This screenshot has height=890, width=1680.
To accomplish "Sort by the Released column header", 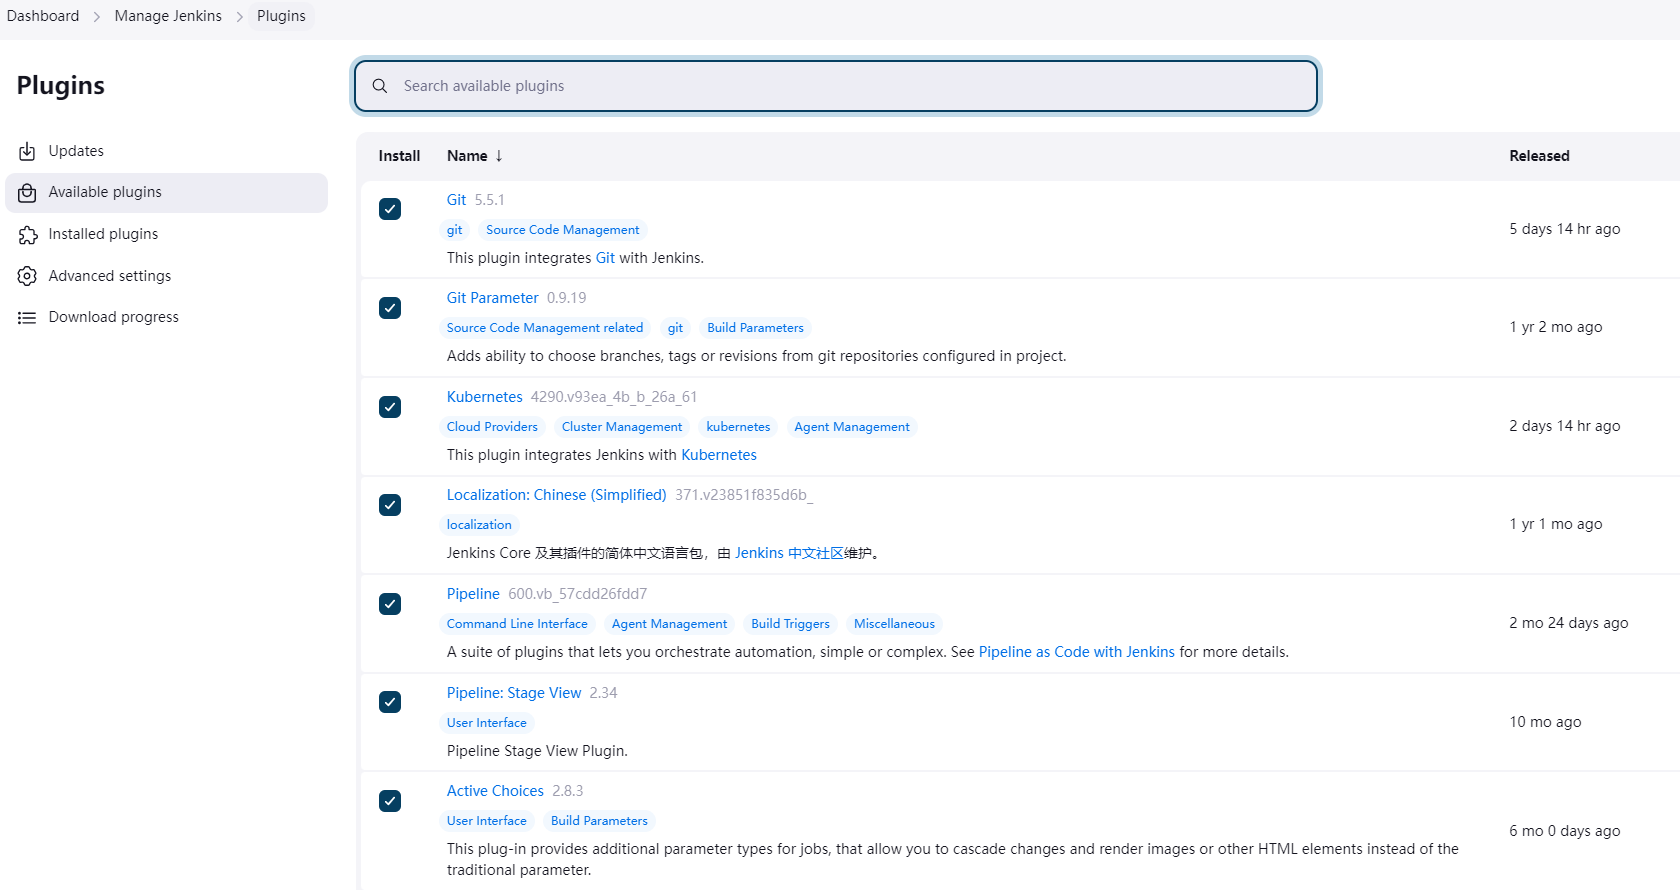I will (1539, 156).
